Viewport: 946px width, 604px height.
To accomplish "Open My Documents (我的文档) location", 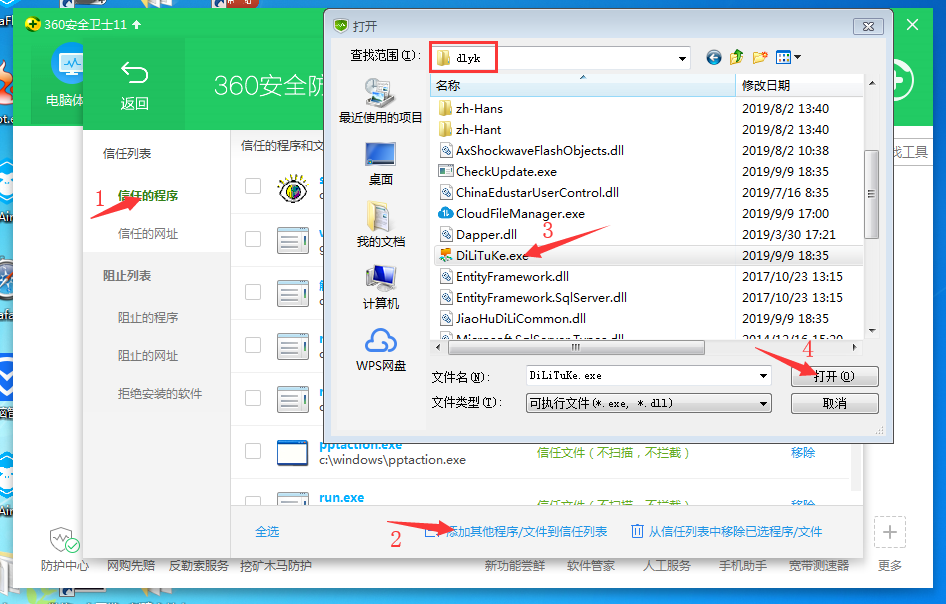I will (380, 225).
